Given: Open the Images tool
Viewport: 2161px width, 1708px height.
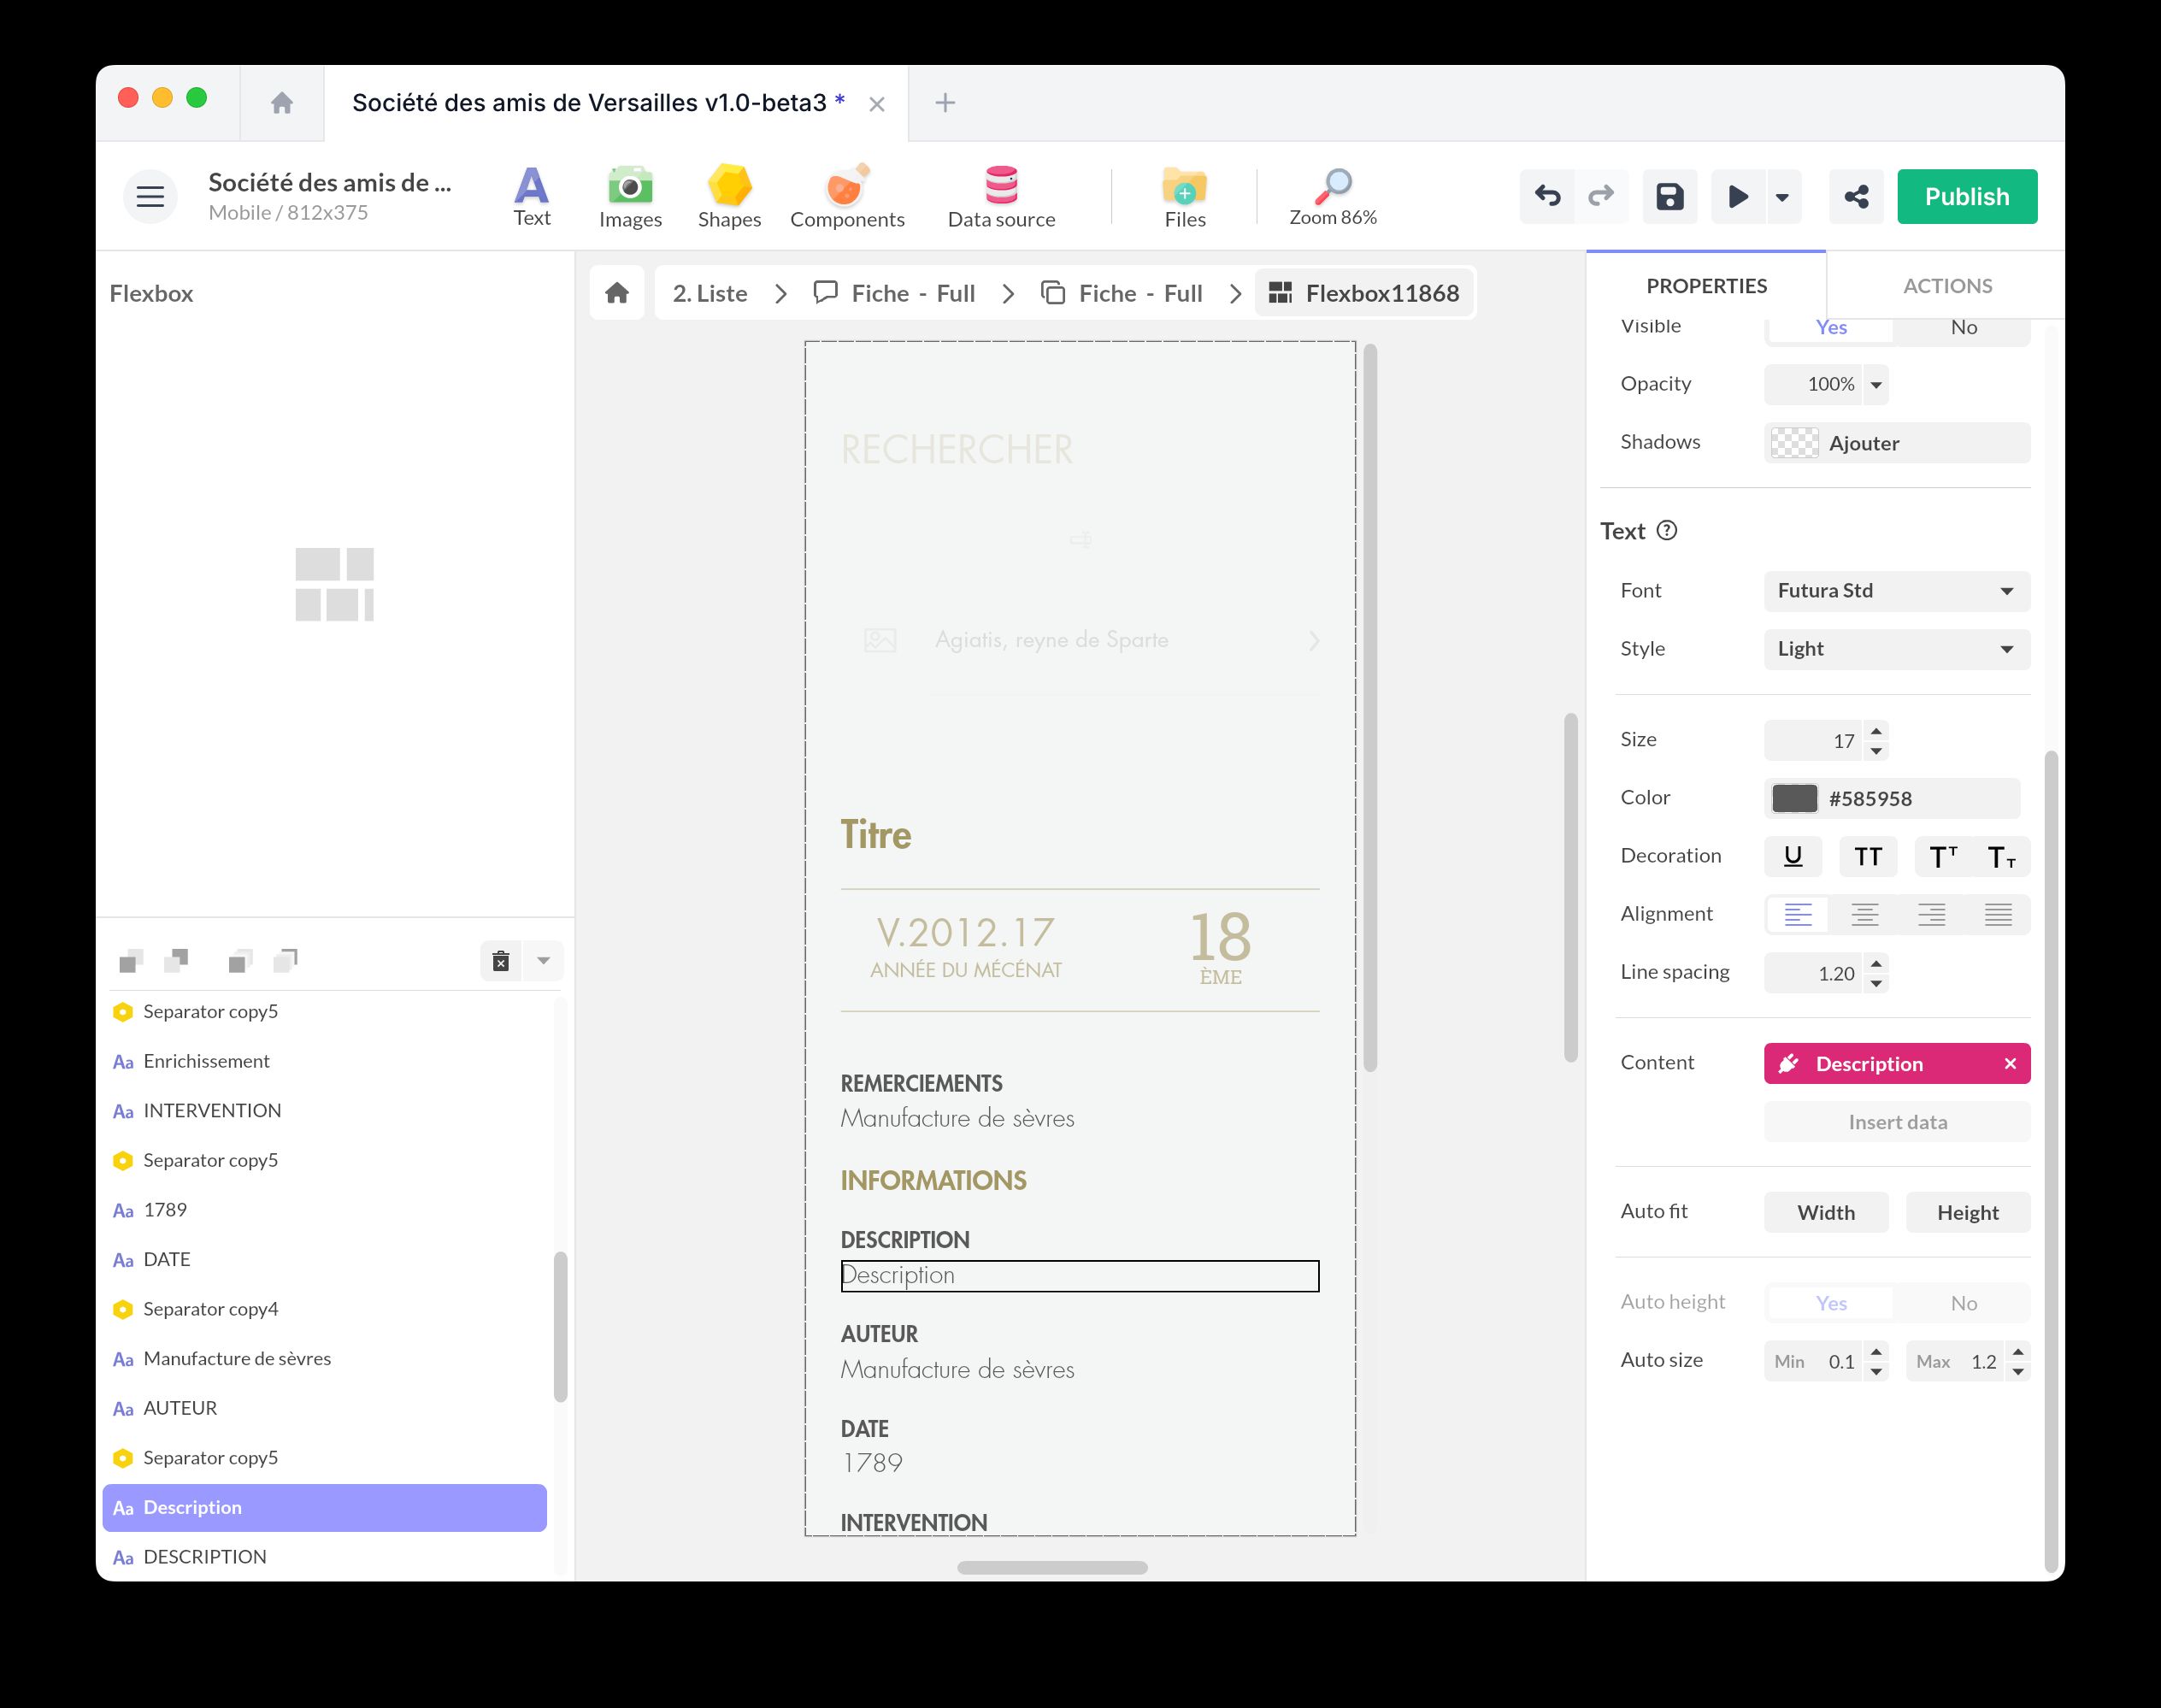Looking at the screenshot, I should 630,196.
